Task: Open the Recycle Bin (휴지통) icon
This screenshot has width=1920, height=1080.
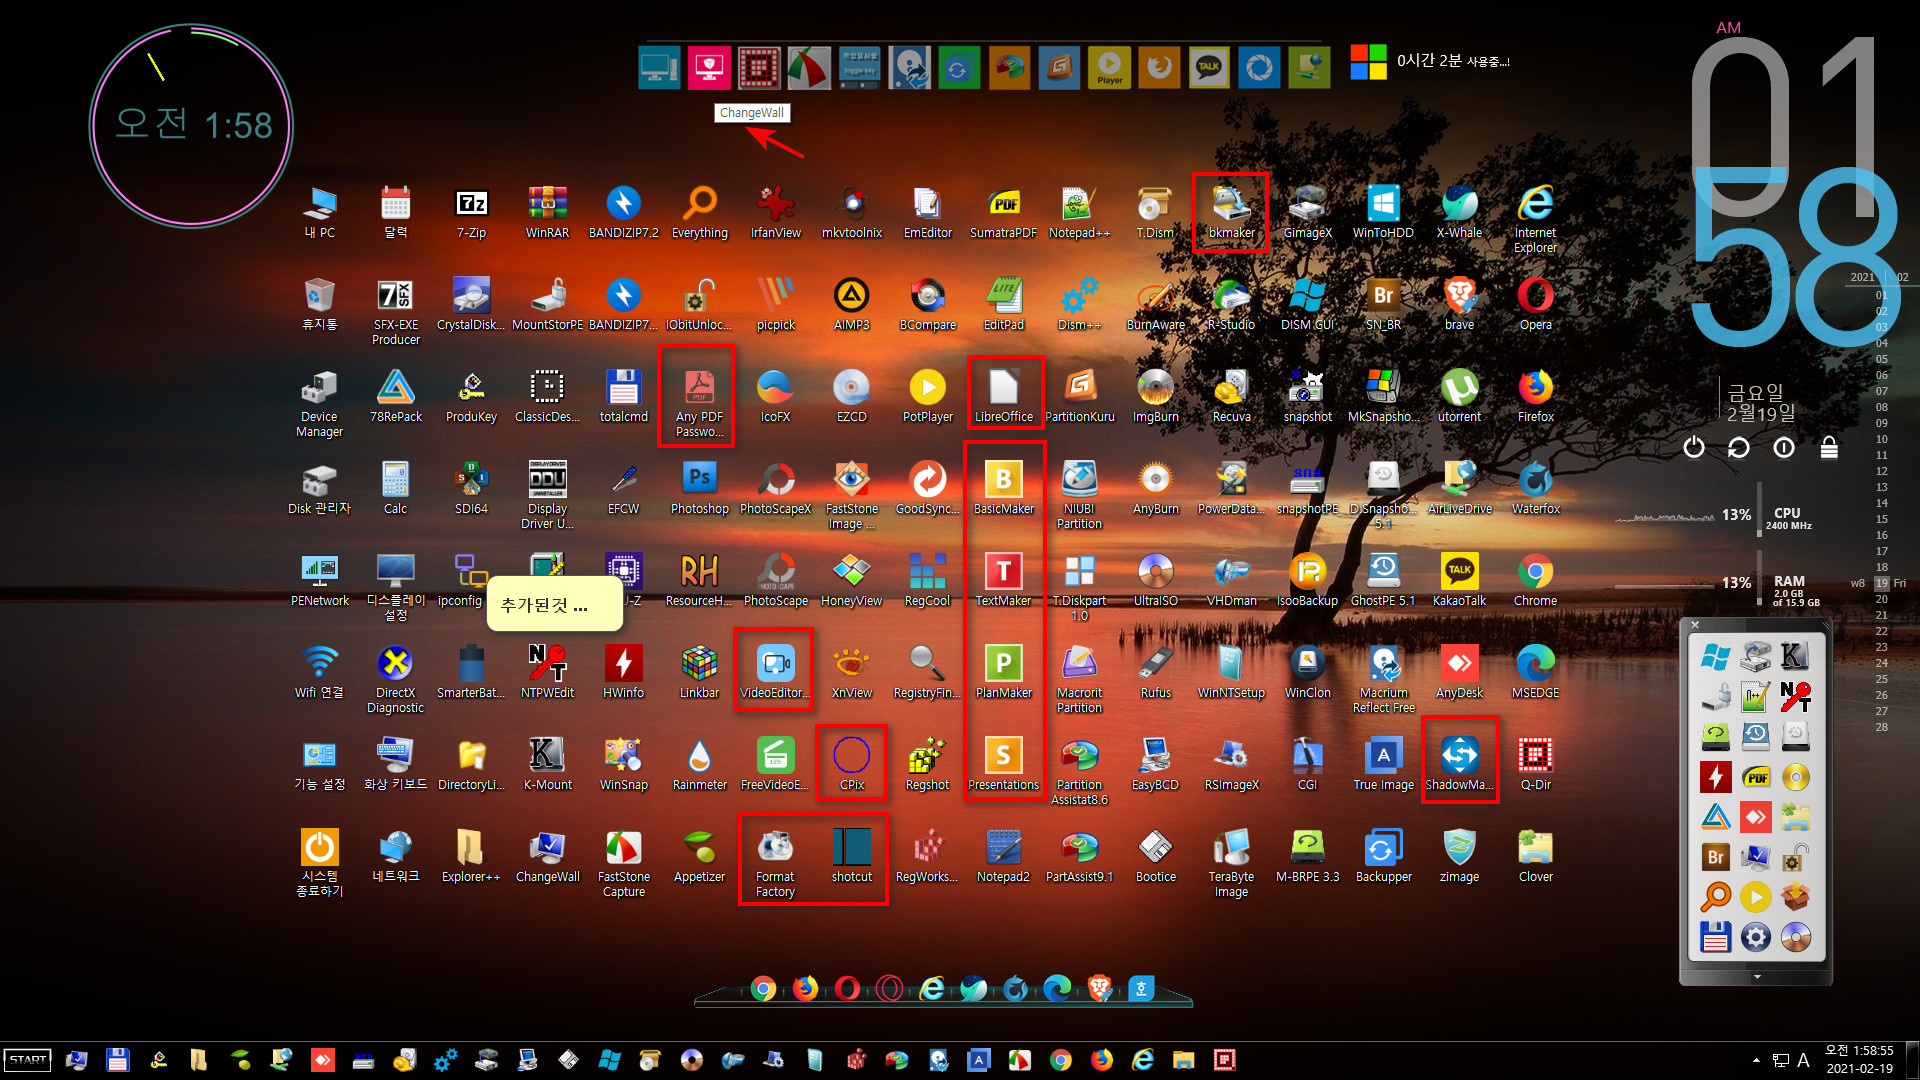Action: click(x=319, y=304)
